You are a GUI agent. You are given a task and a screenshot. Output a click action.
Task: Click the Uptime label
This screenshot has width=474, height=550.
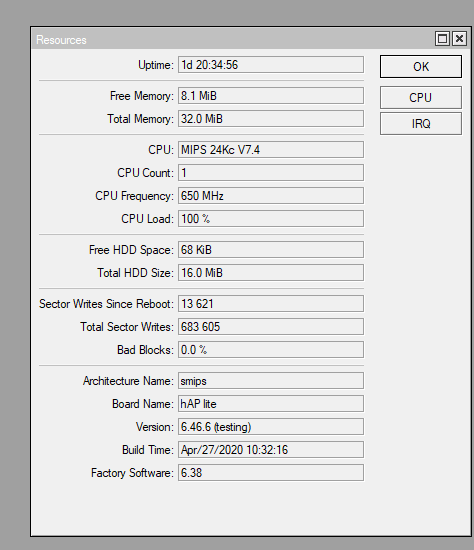tap(156, 65)
